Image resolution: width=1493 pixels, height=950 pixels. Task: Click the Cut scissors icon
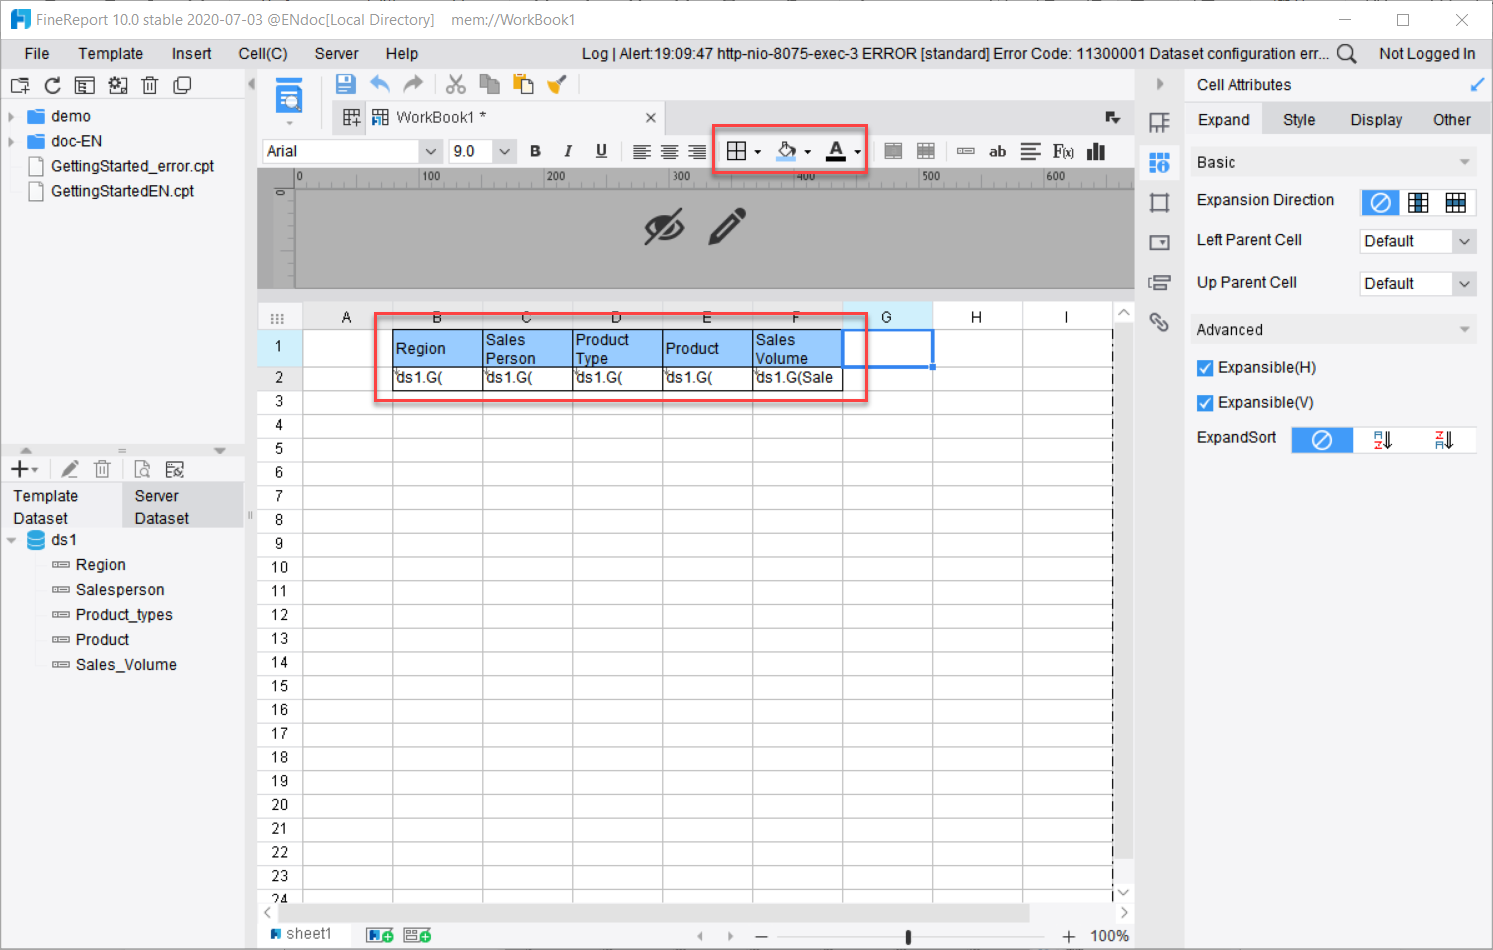(x=456, y=84)
